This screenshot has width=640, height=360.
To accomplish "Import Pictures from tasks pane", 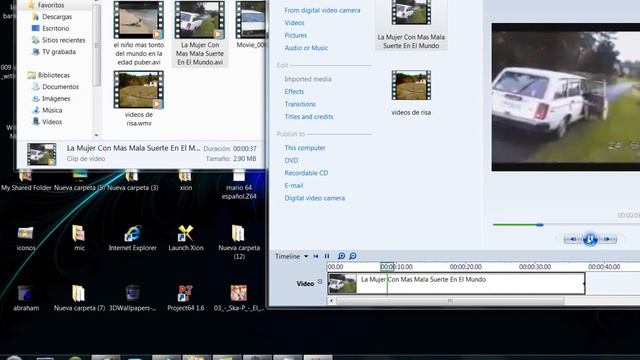I will pos(296,36).
